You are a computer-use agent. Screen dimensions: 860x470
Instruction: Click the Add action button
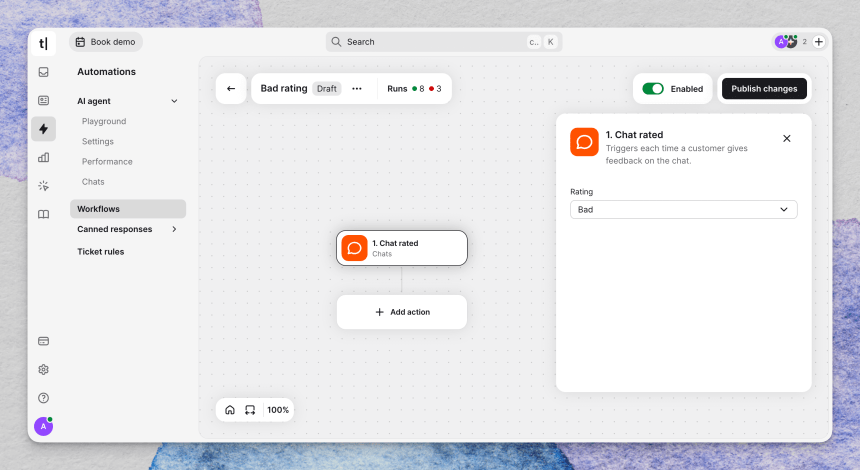[x=402, y=312]
